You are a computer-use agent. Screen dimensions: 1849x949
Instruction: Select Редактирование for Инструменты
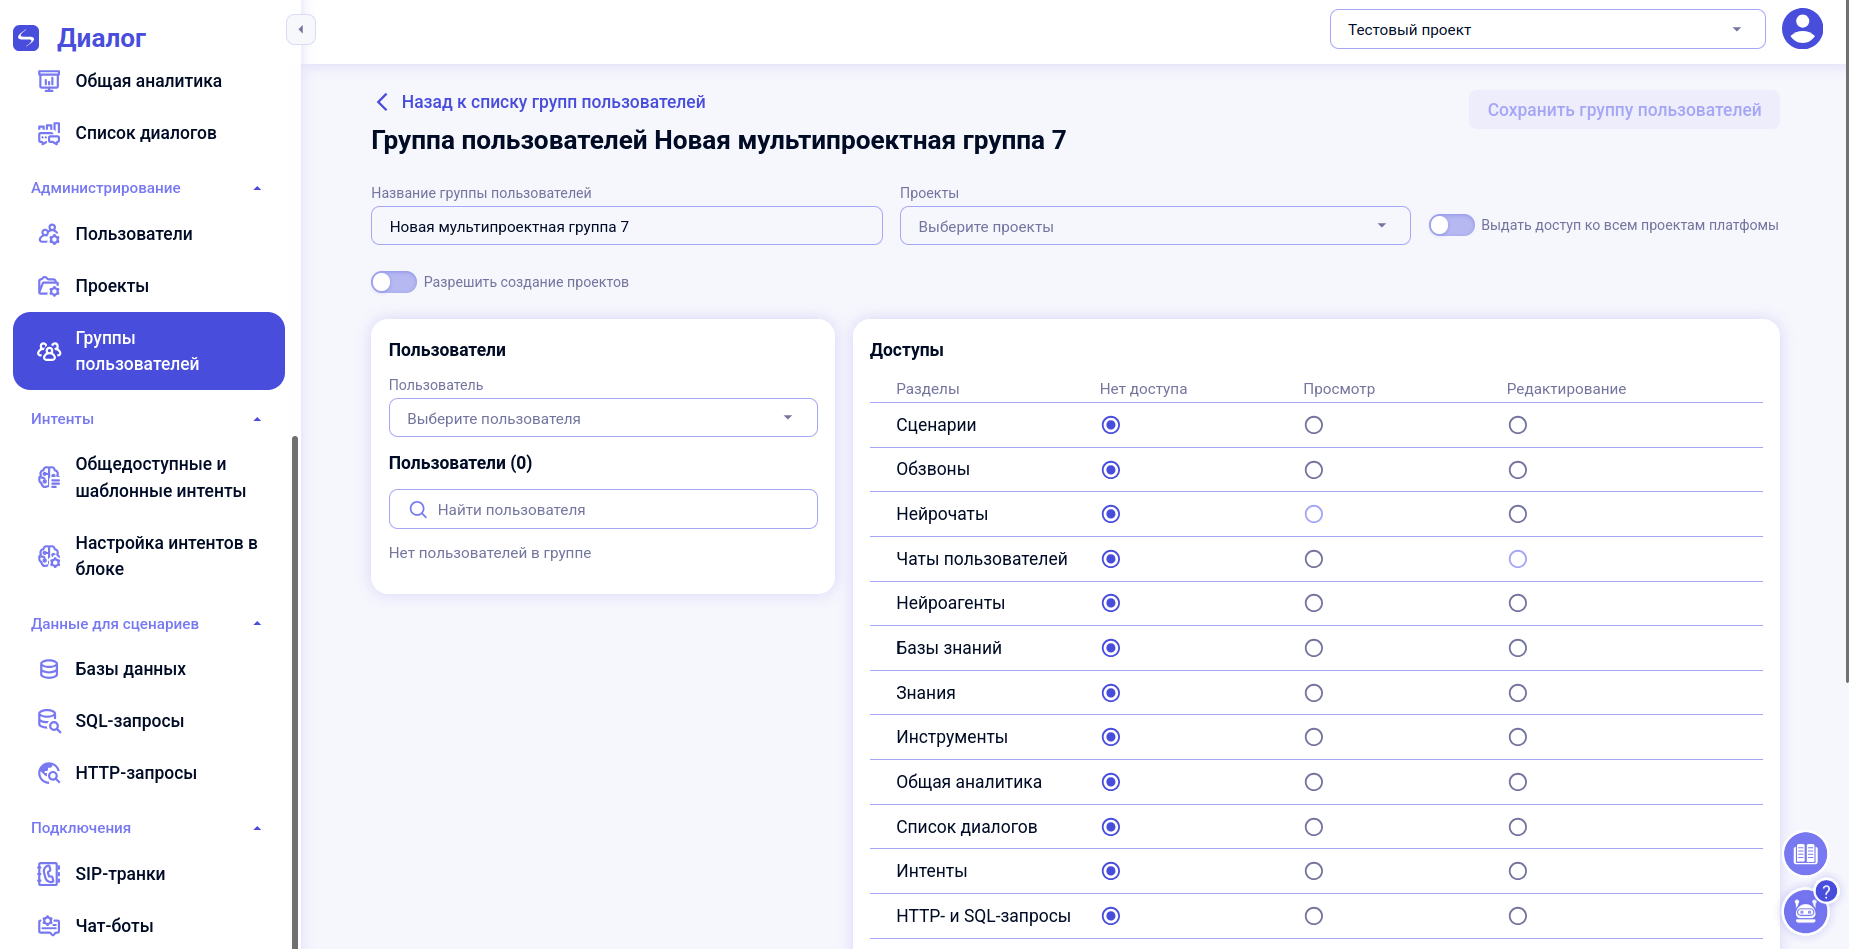pos(1518,737)
